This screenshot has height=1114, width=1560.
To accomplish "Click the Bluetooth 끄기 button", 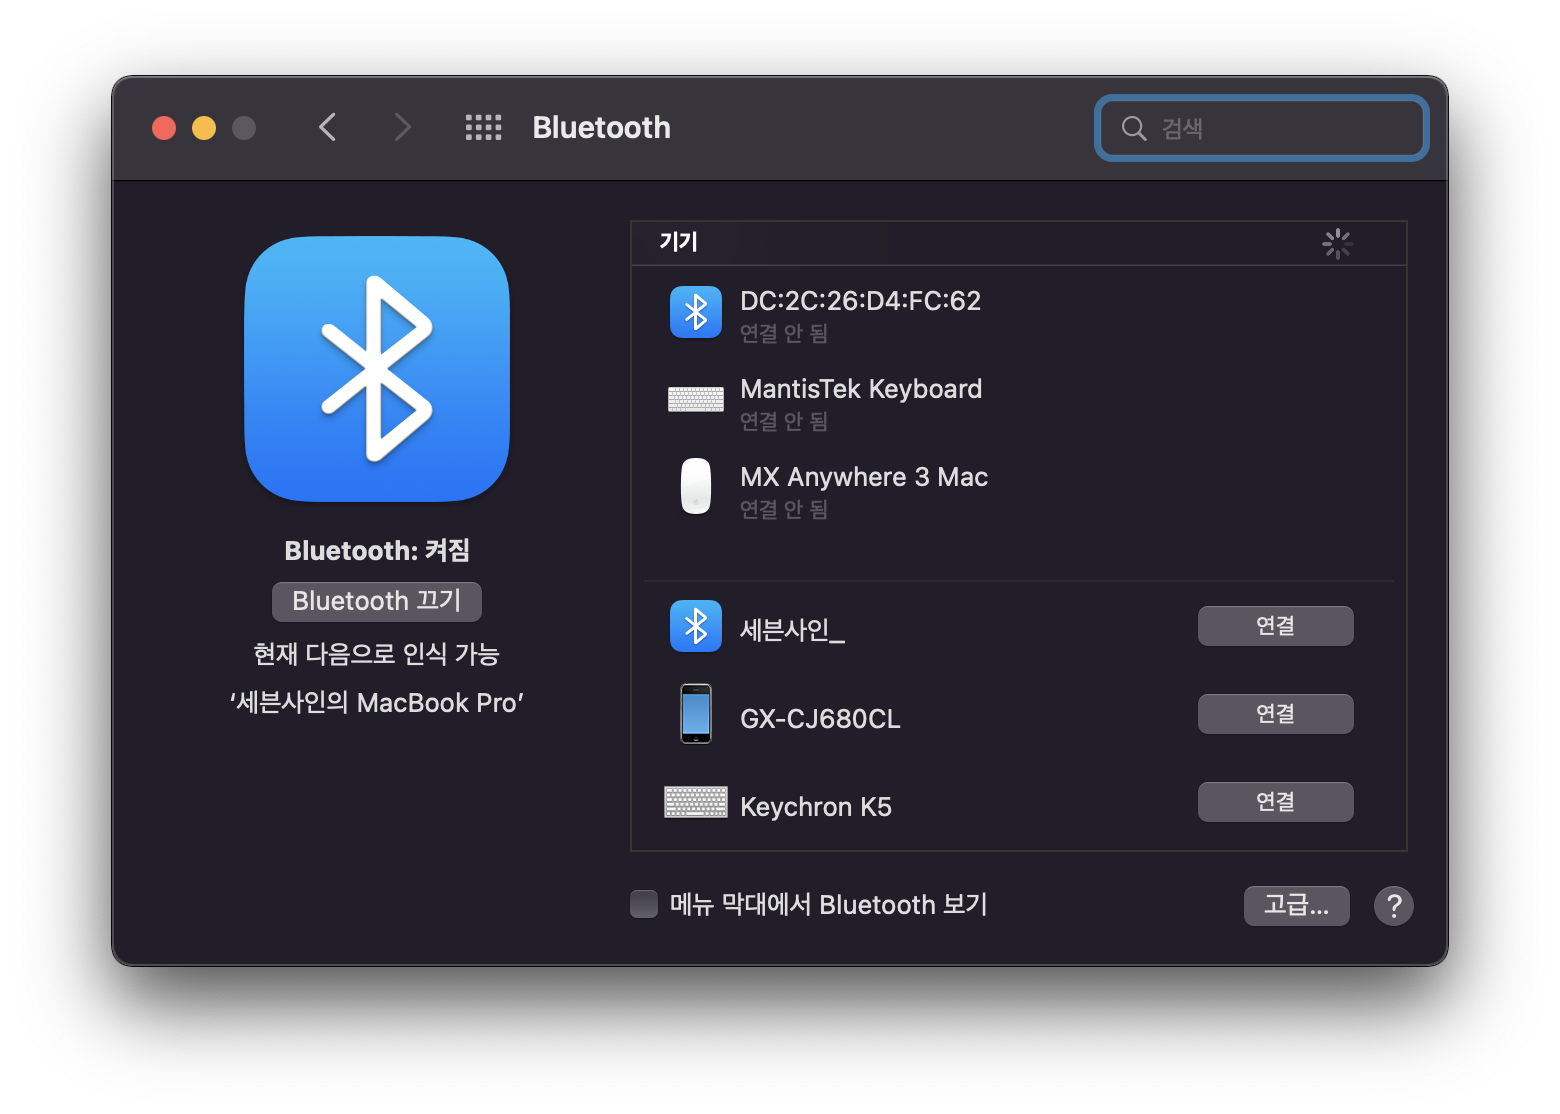I will click(377, 601).
